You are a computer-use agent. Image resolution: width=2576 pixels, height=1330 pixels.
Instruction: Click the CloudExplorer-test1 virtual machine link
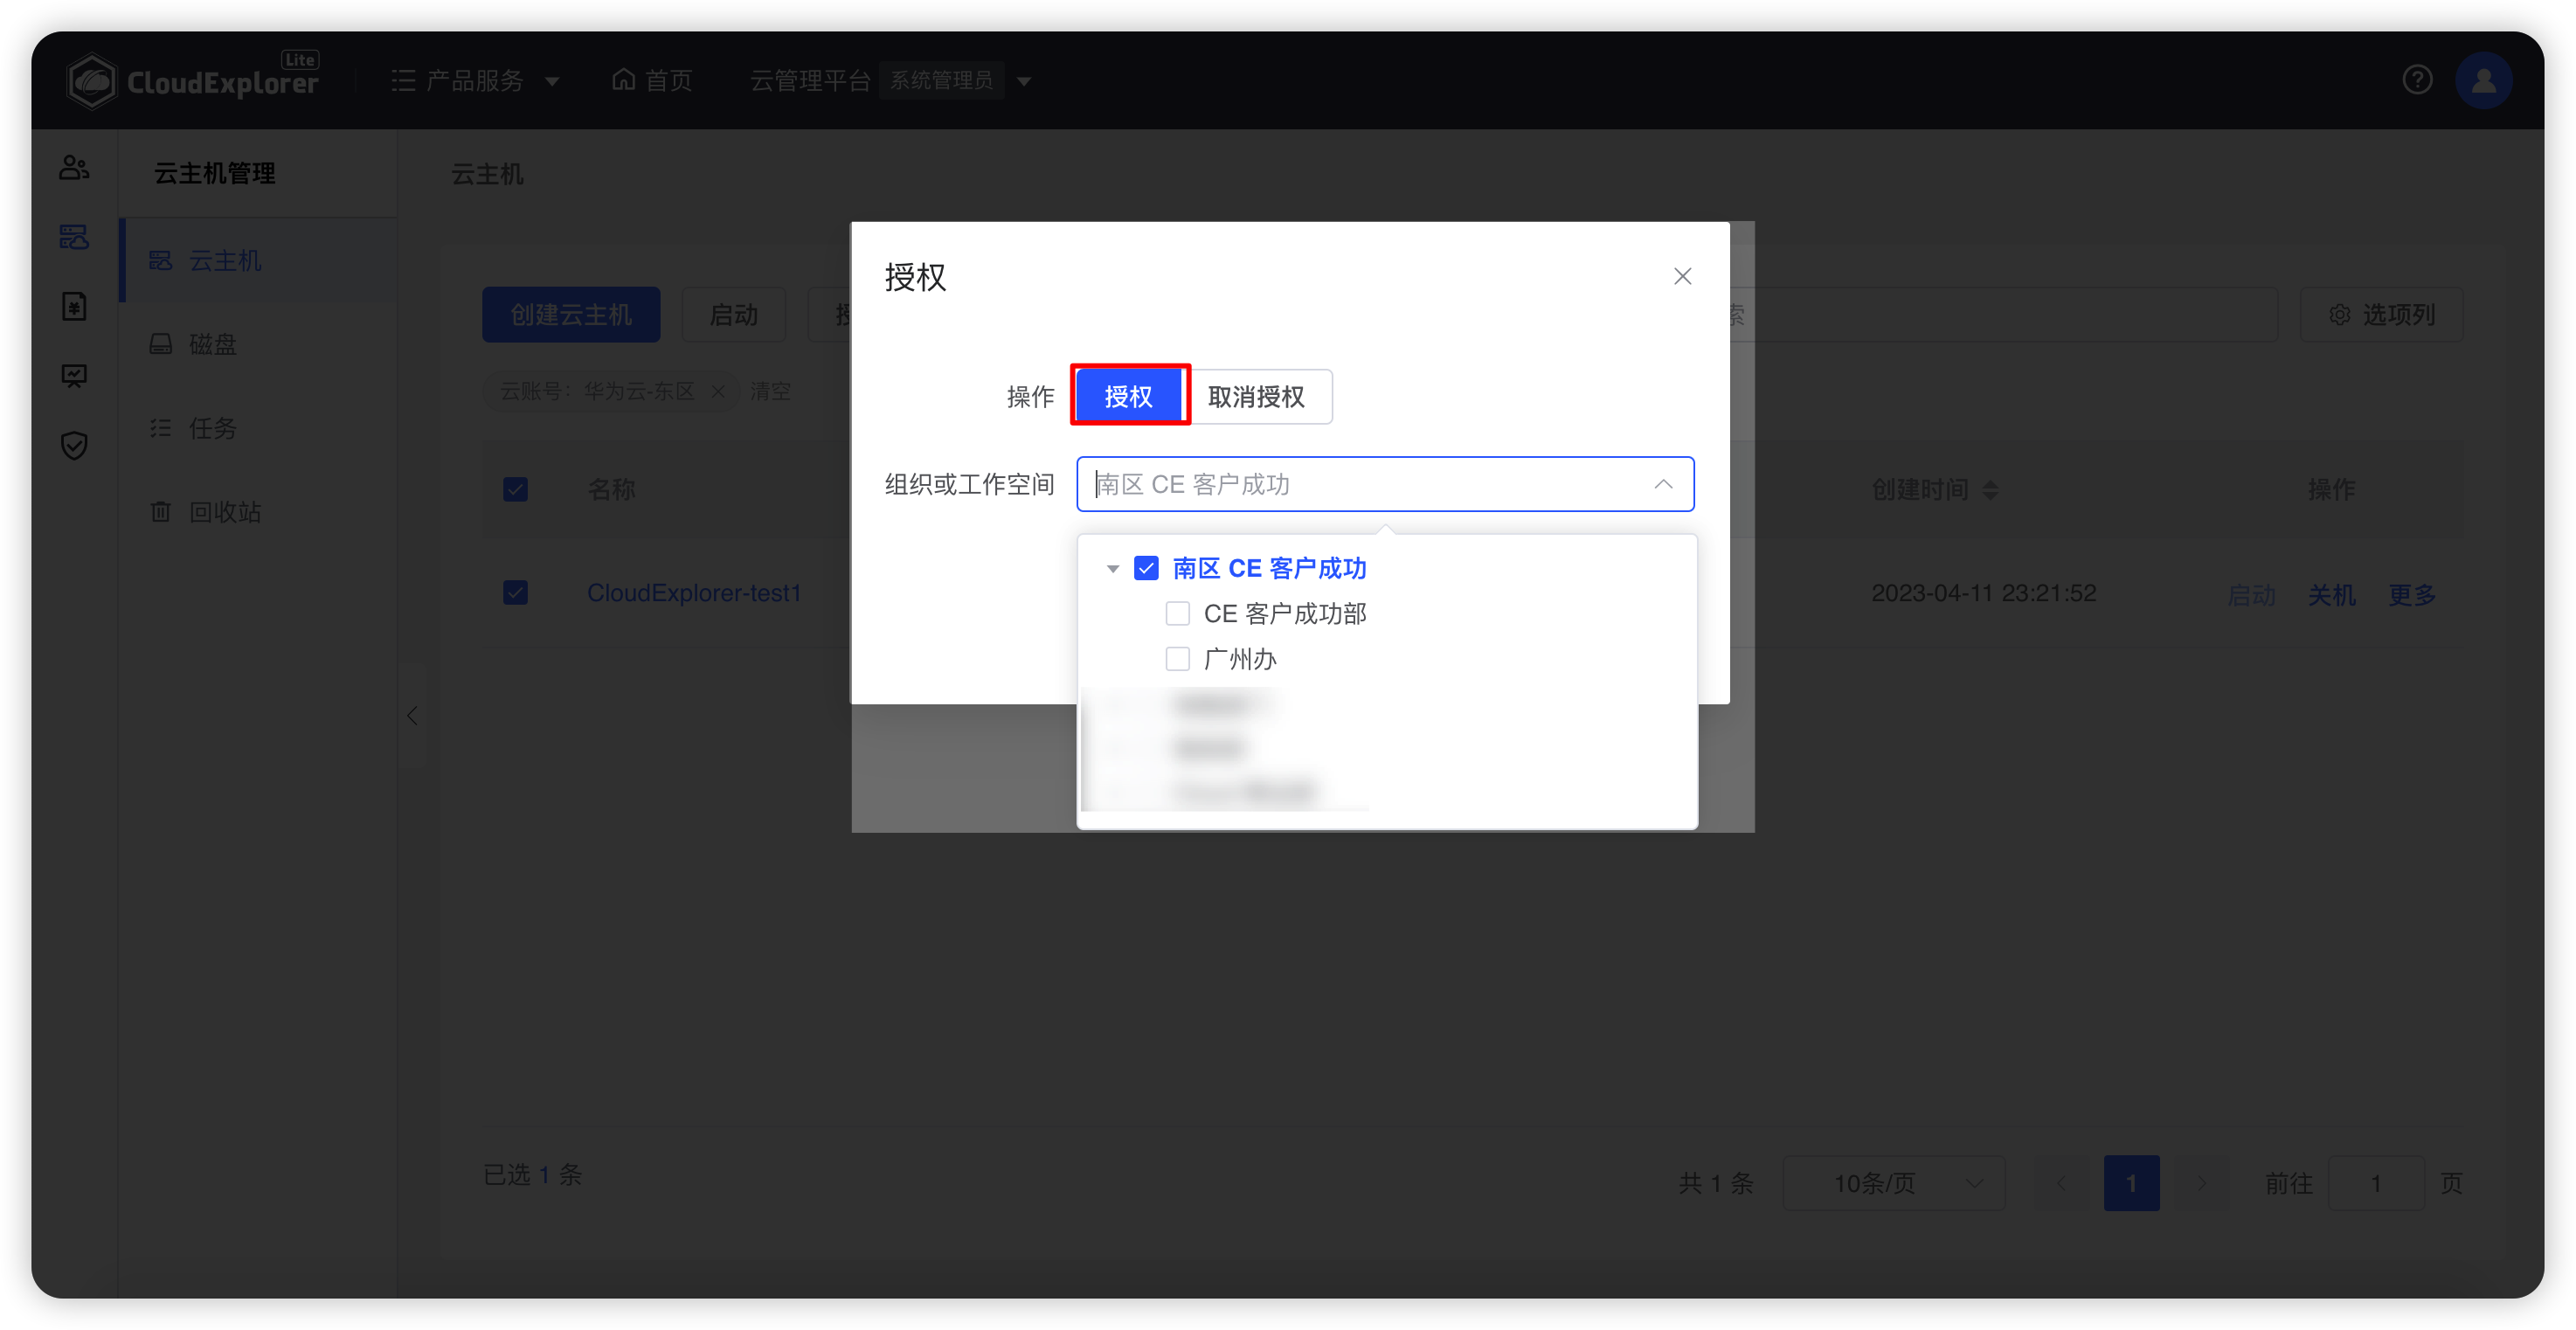696,592
